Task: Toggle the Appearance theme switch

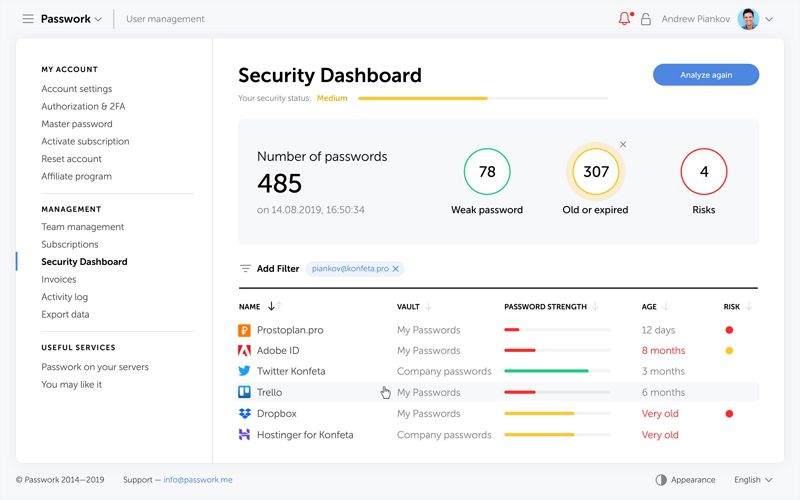Action: point(661,480)
